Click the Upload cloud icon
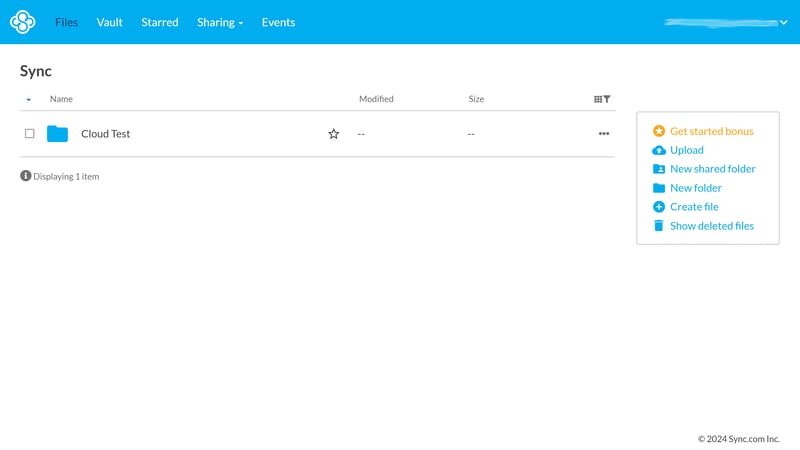800x450 pixels. [658, 150]
